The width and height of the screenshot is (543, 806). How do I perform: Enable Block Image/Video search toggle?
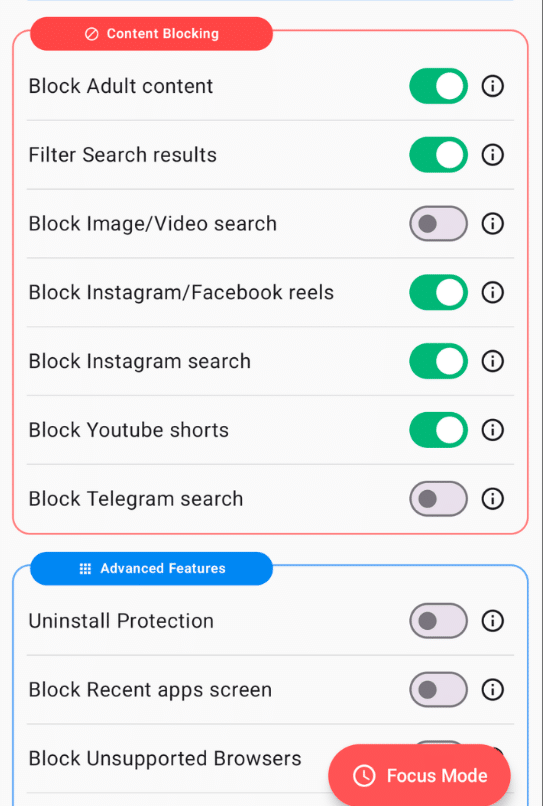click(x=439, y=224)
